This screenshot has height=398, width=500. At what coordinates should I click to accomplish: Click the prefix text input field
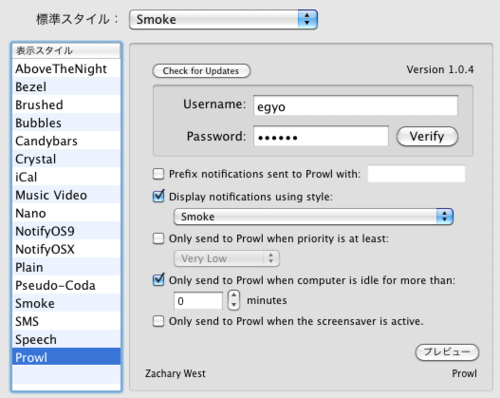coord(416,174)
